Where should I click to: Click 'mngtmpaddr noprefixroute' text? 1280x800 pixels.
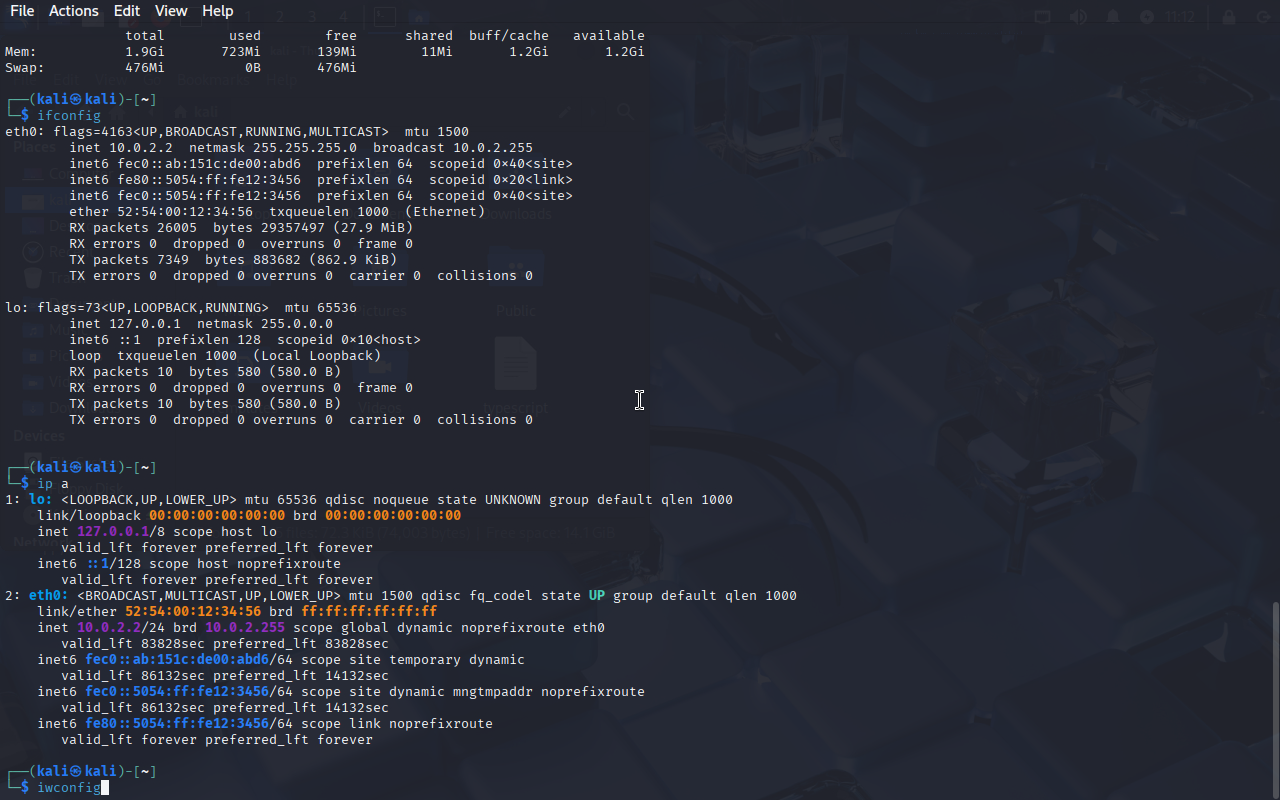[549, 692]
